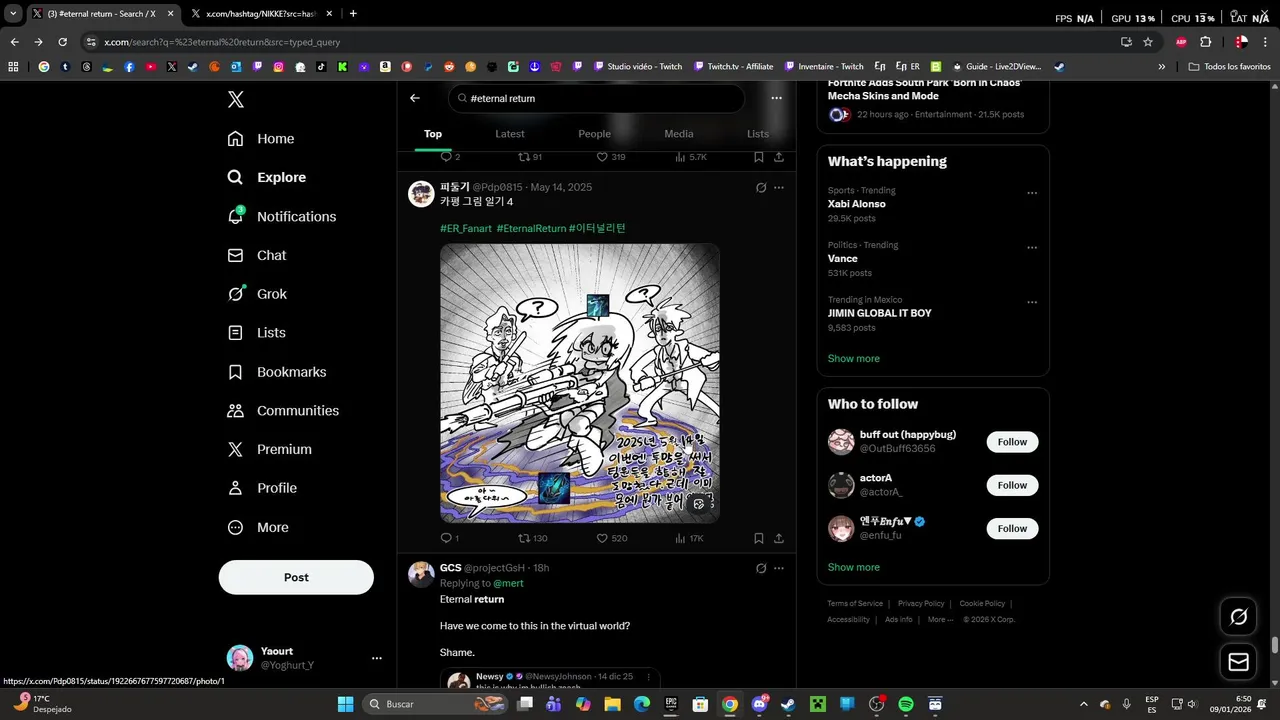
Task: Switch to the People tab
Action: coord(594,134)
